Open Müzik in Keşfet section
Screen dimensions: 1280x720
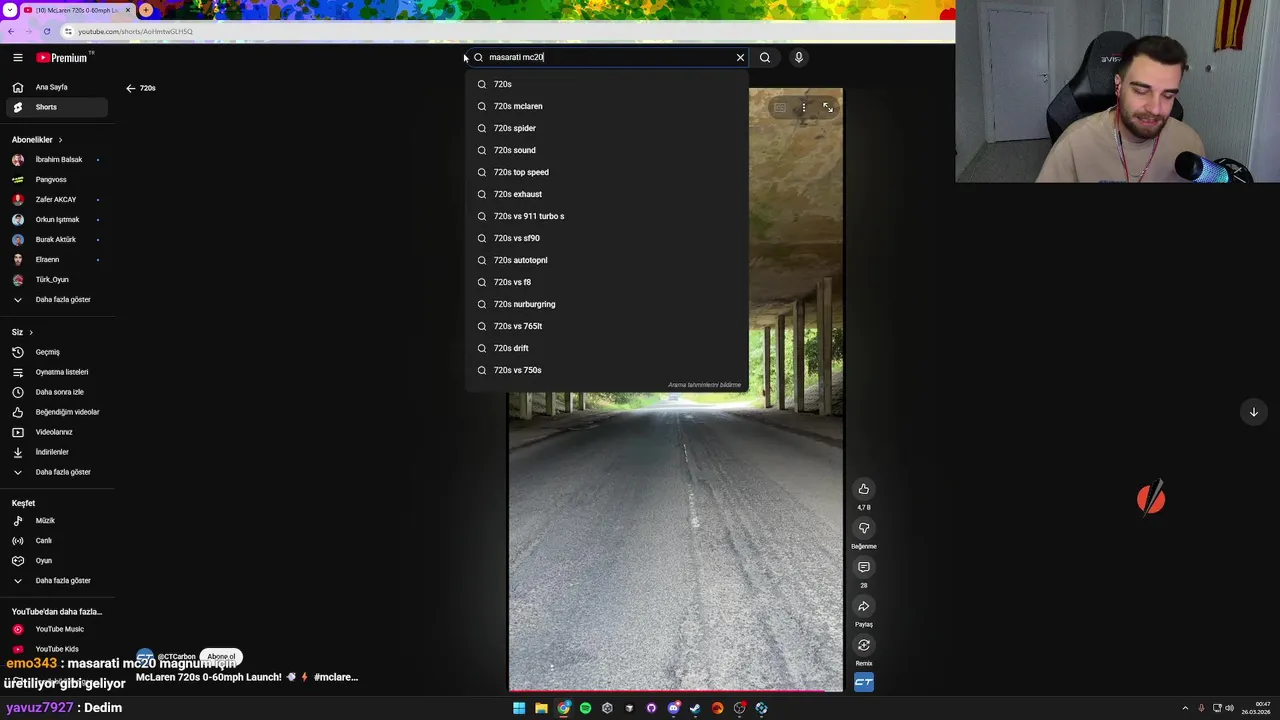(x=57, y=521)
